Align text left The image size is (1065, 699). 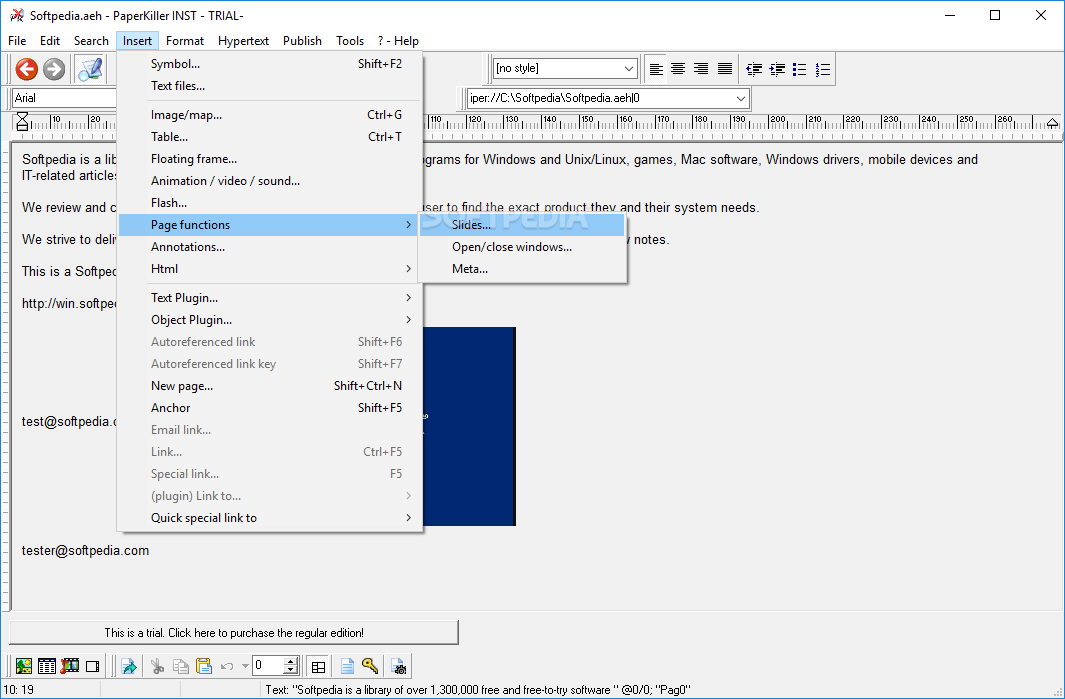pyautogui.click(x=656, y=69)
